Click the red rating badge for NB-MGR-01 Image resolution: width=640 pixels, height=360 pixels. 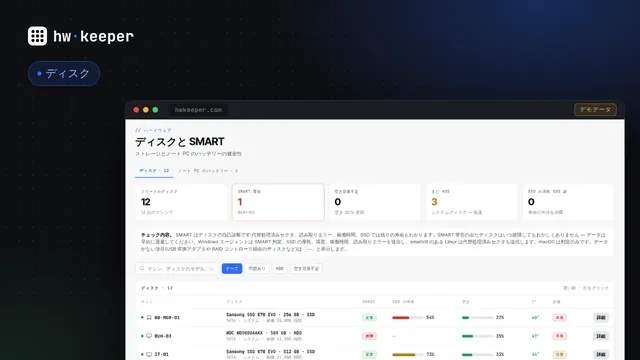click(559, 318)
